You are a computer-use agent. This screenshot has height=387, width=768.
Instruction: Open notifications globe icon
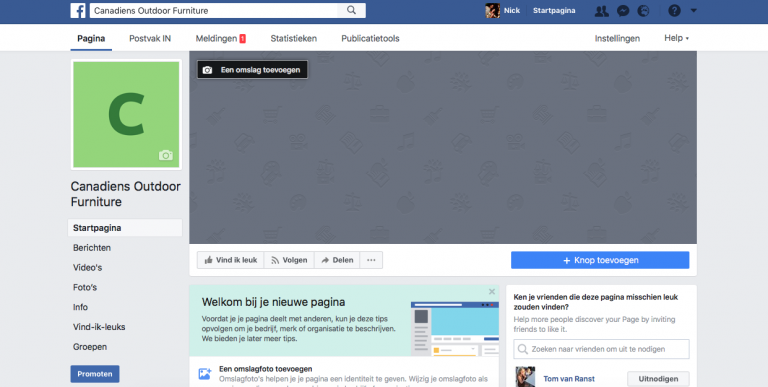point(643,11)
